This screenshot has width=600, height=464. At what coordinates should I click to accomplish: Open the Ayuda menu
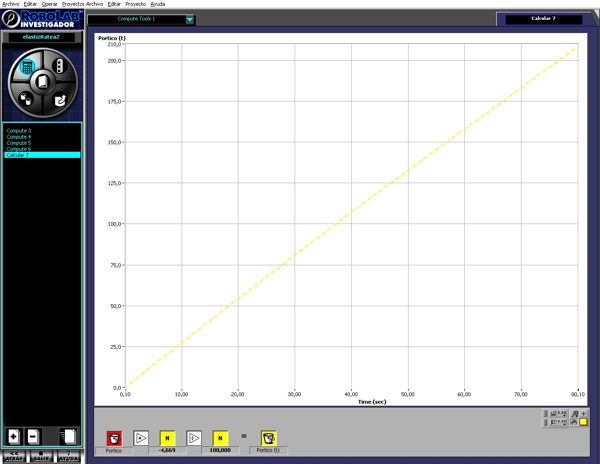157,4
